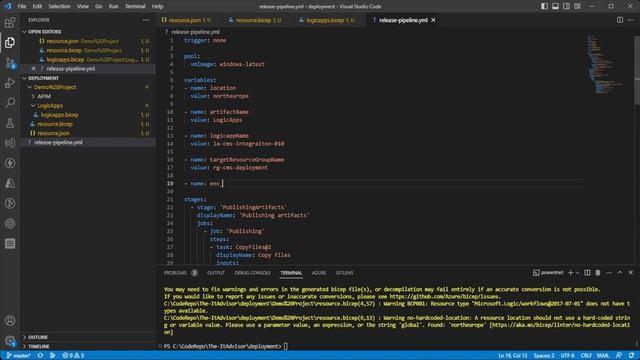Open the Terminal menu
Image resolution: width=640 pixels, height=360 pixels.
click(x=135, y=6)
